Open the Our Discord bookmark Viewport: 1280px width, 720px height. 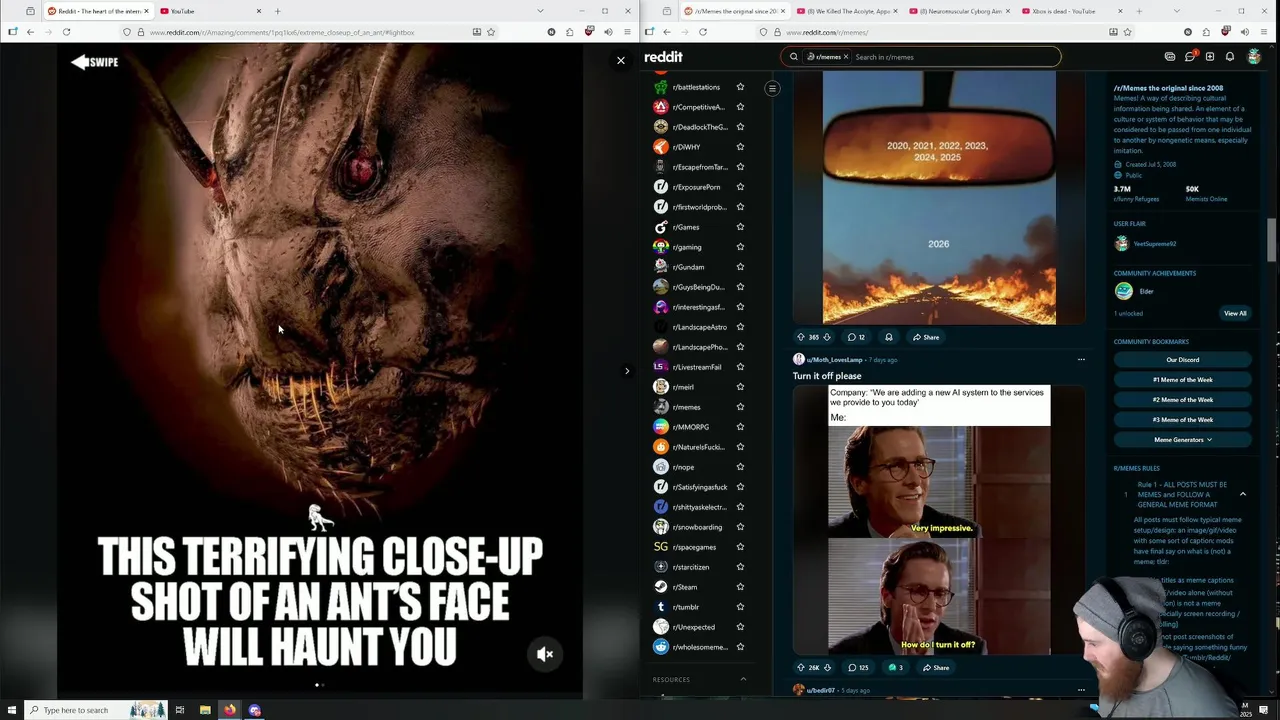coord(1182,360)
